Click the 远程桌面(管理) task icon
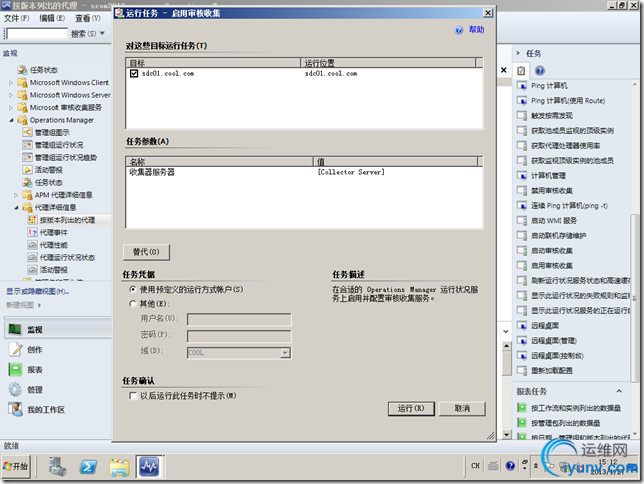Viewport: 644px width, 484px height. pyautogui.click(x=522, y=341)
